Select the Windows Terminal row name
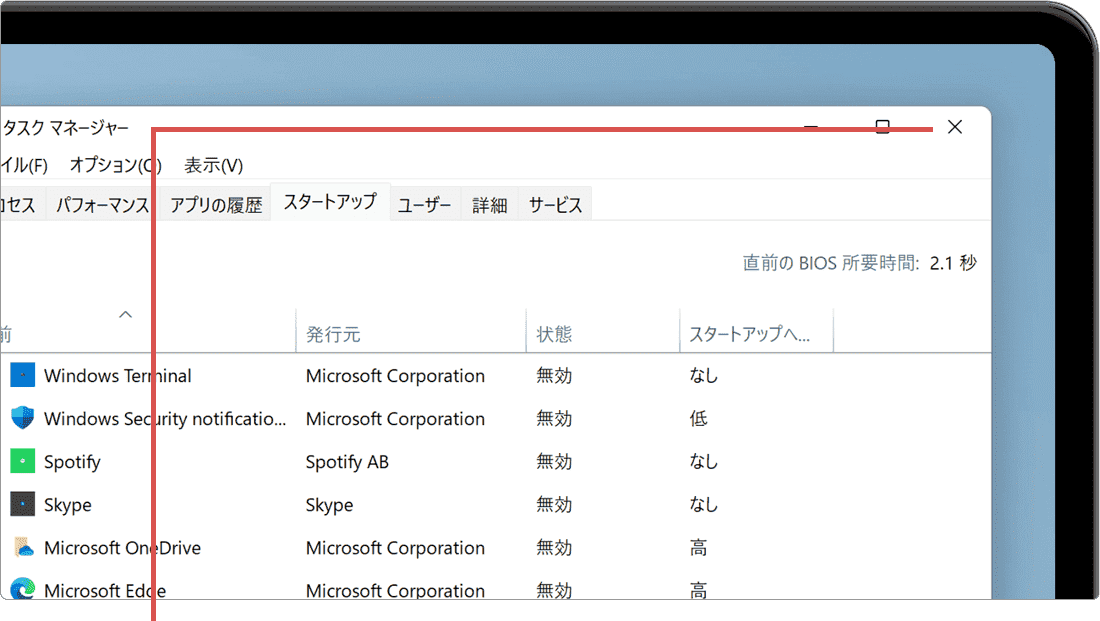1100x621 pixels. coord(118,375)
